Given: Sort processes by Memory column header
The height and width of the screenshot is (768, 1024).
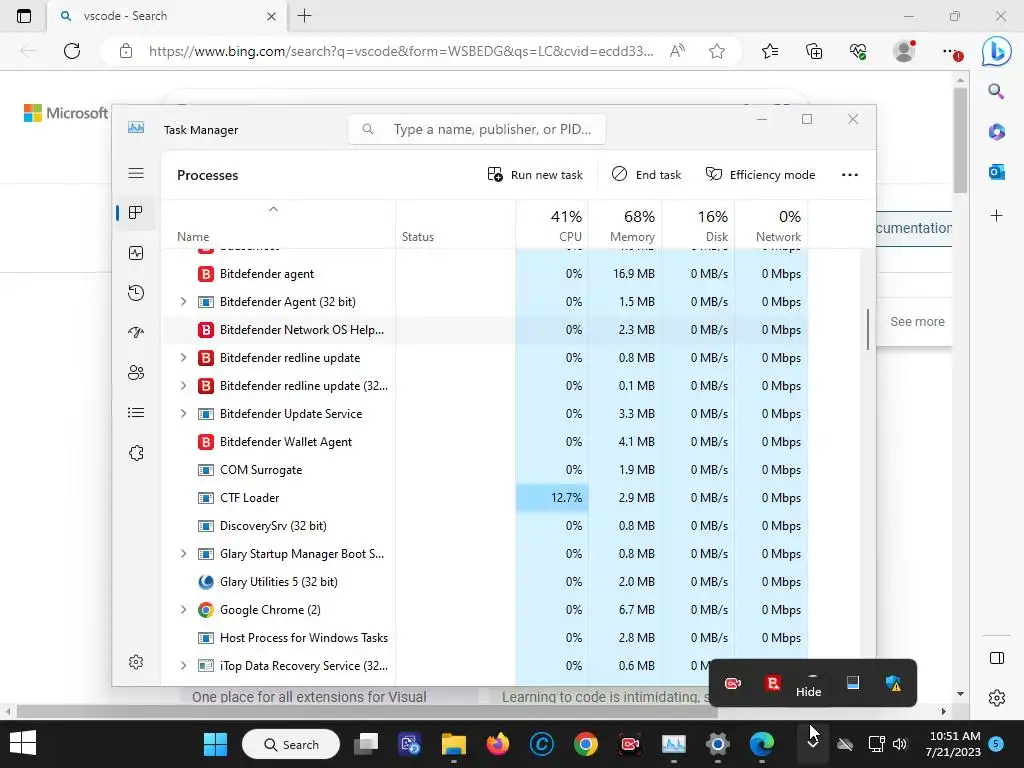Looking at the screenshot, I should pos(626,225).
